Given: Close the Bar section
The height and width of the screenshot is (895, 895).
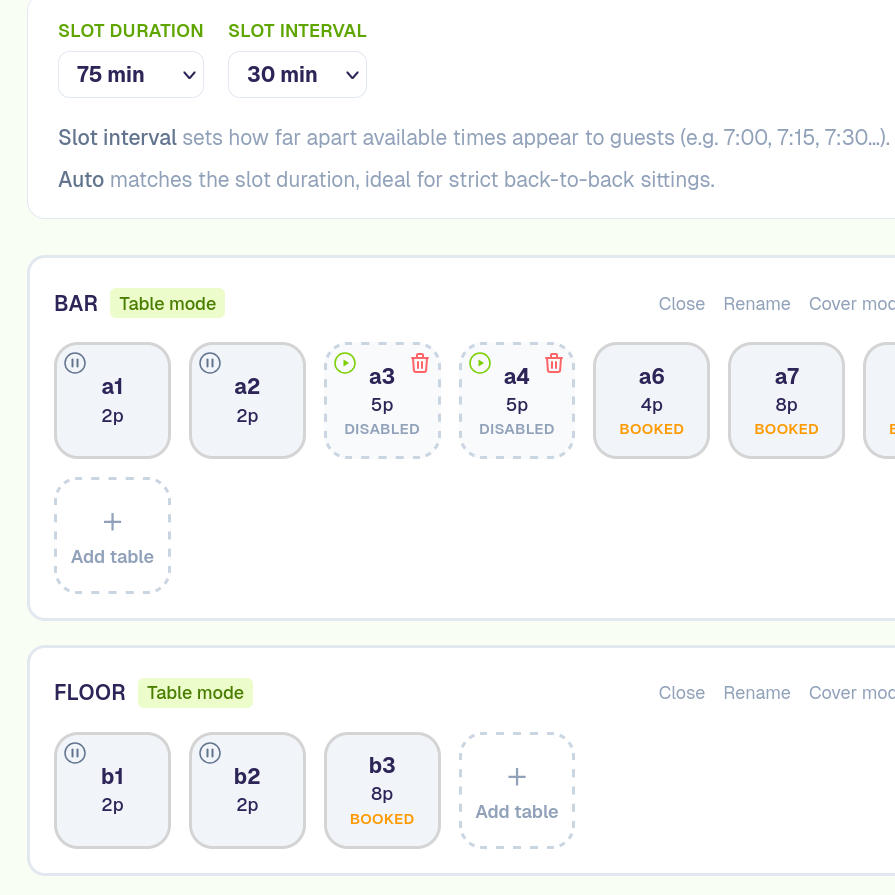Looking at the screenshot, I should 682,304.
